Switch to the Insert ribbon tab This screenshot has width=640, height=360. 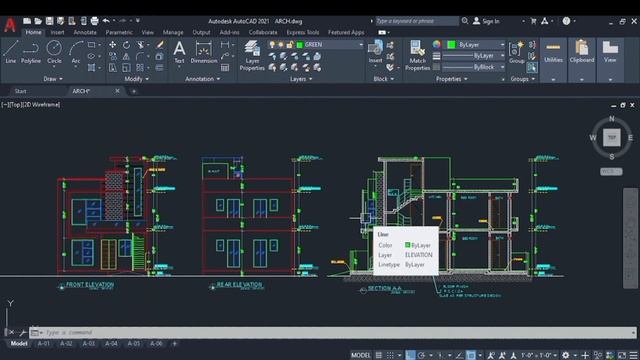[x=57, y=32]
